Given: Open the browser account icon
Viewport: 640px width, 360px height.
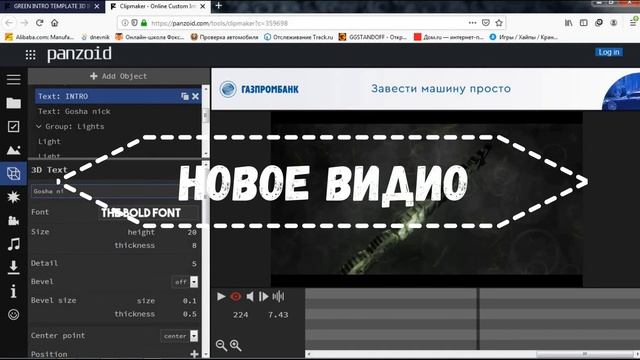Looking at the screenshot, I should (x=613, y=23).
